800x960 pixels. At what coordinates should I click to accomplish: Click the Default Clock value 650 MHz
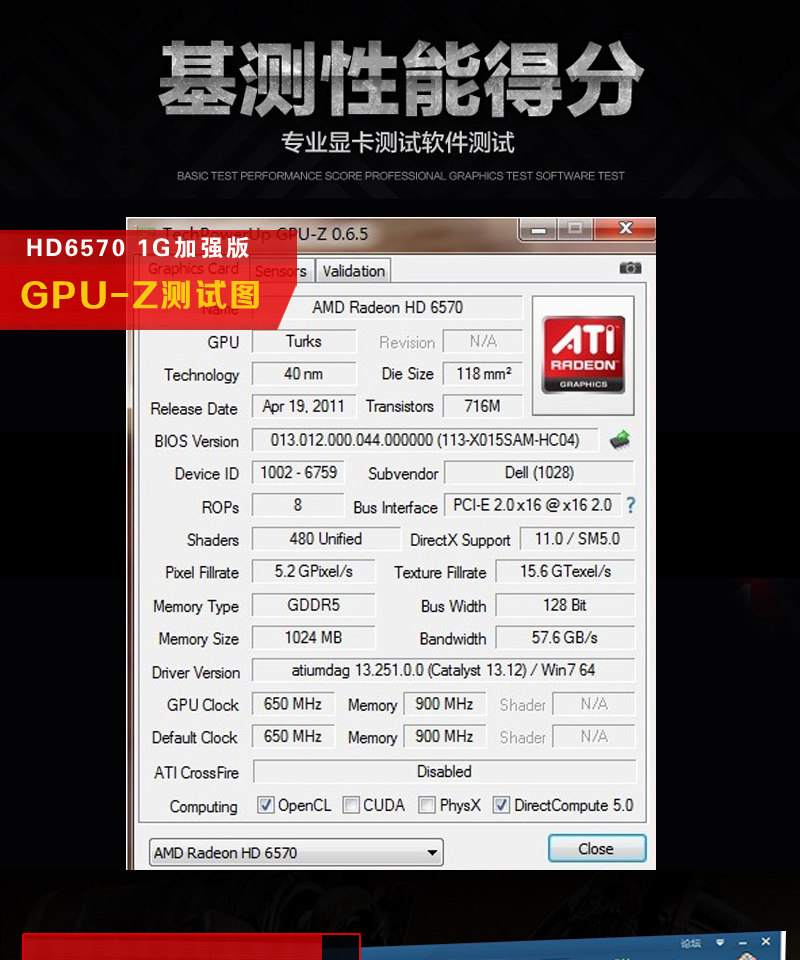coord(293,736)
